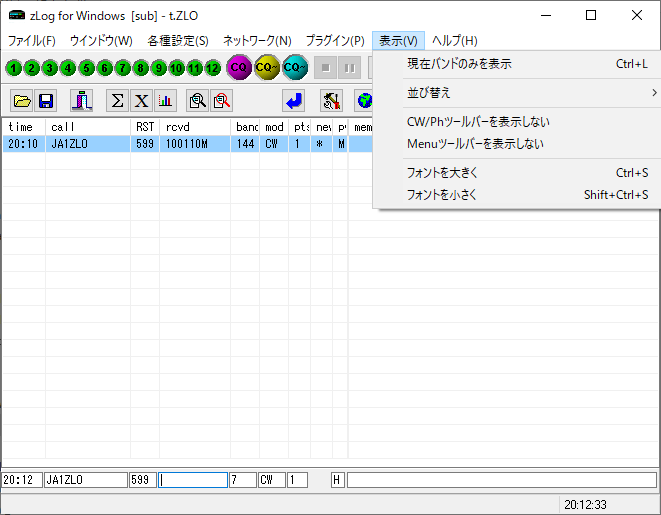Click the empty received-number input field
661x515 pixels.
[x=193, y=480]
